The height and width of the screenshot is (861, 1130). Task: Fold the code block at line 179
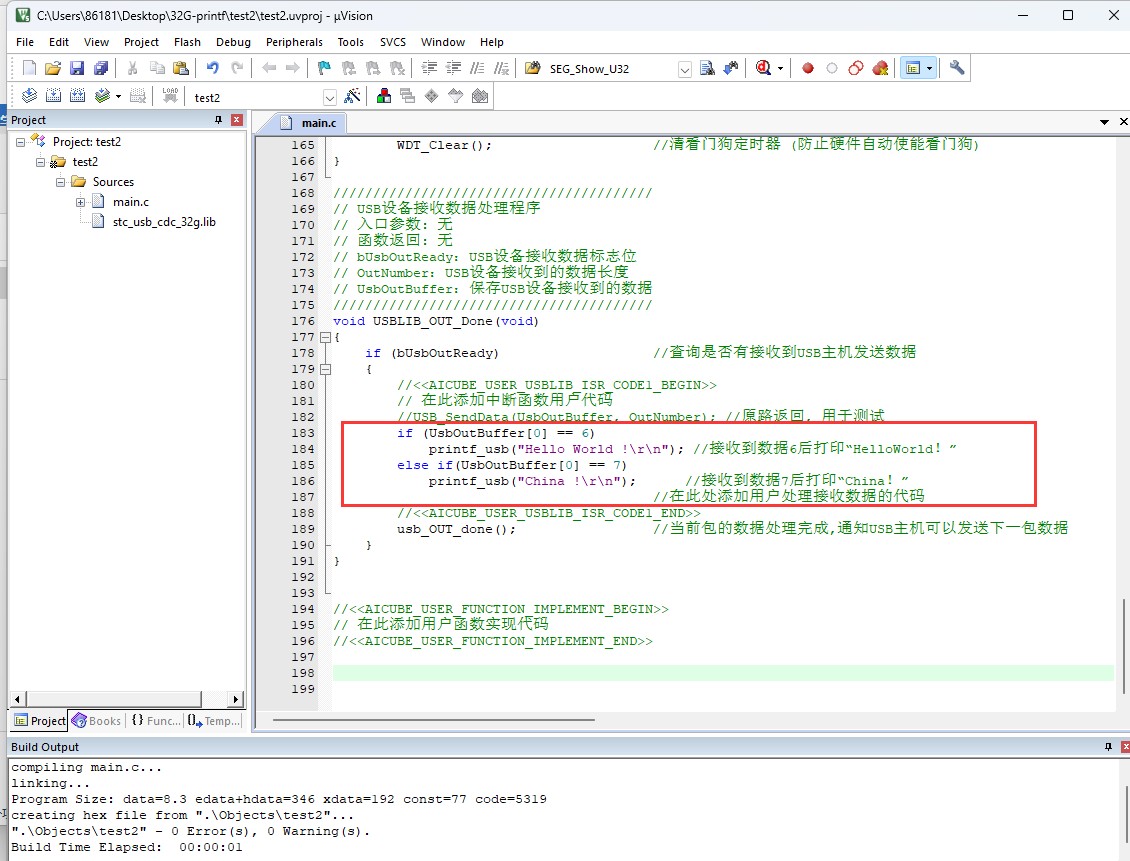pos(325,369)
